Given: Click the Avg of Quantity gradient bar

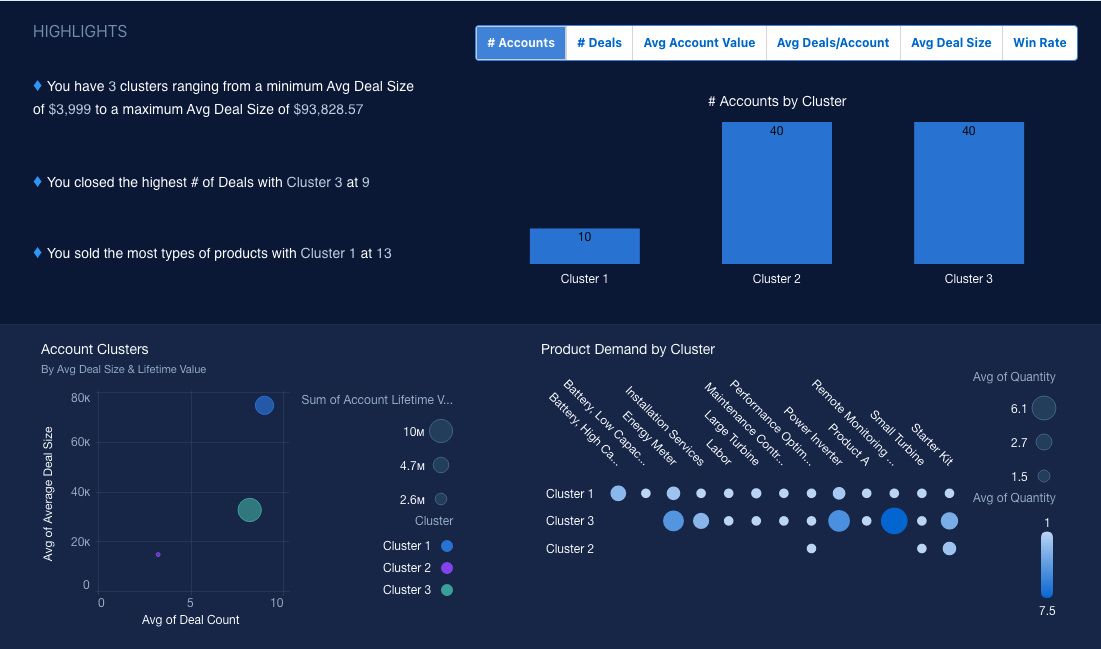Looking at the screenshot, I should click(x=1046, y=564).
